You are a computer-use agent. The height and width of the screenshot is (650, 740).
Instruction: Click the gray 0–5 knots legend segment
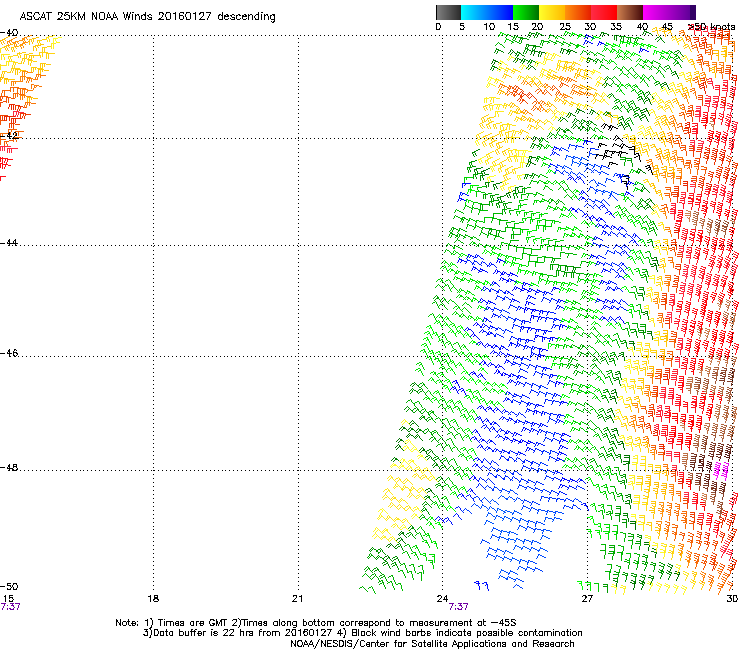[x=448, y=12]
